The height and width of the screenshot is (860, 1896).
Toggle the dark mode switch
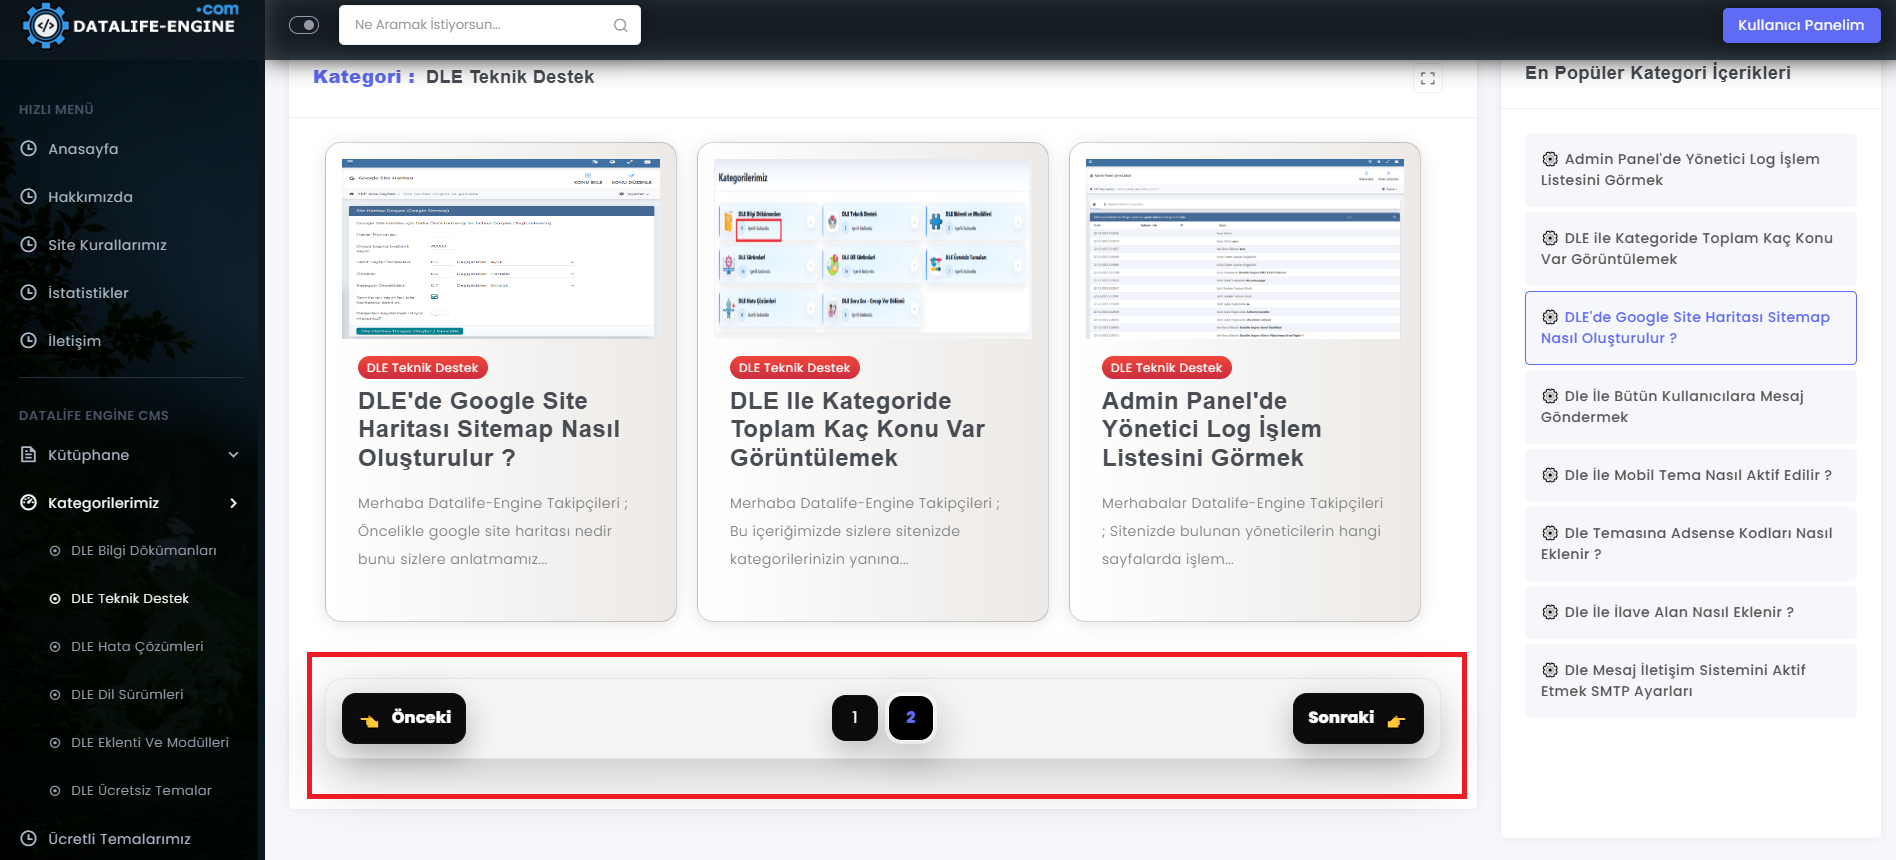click(x=304, y=25)
